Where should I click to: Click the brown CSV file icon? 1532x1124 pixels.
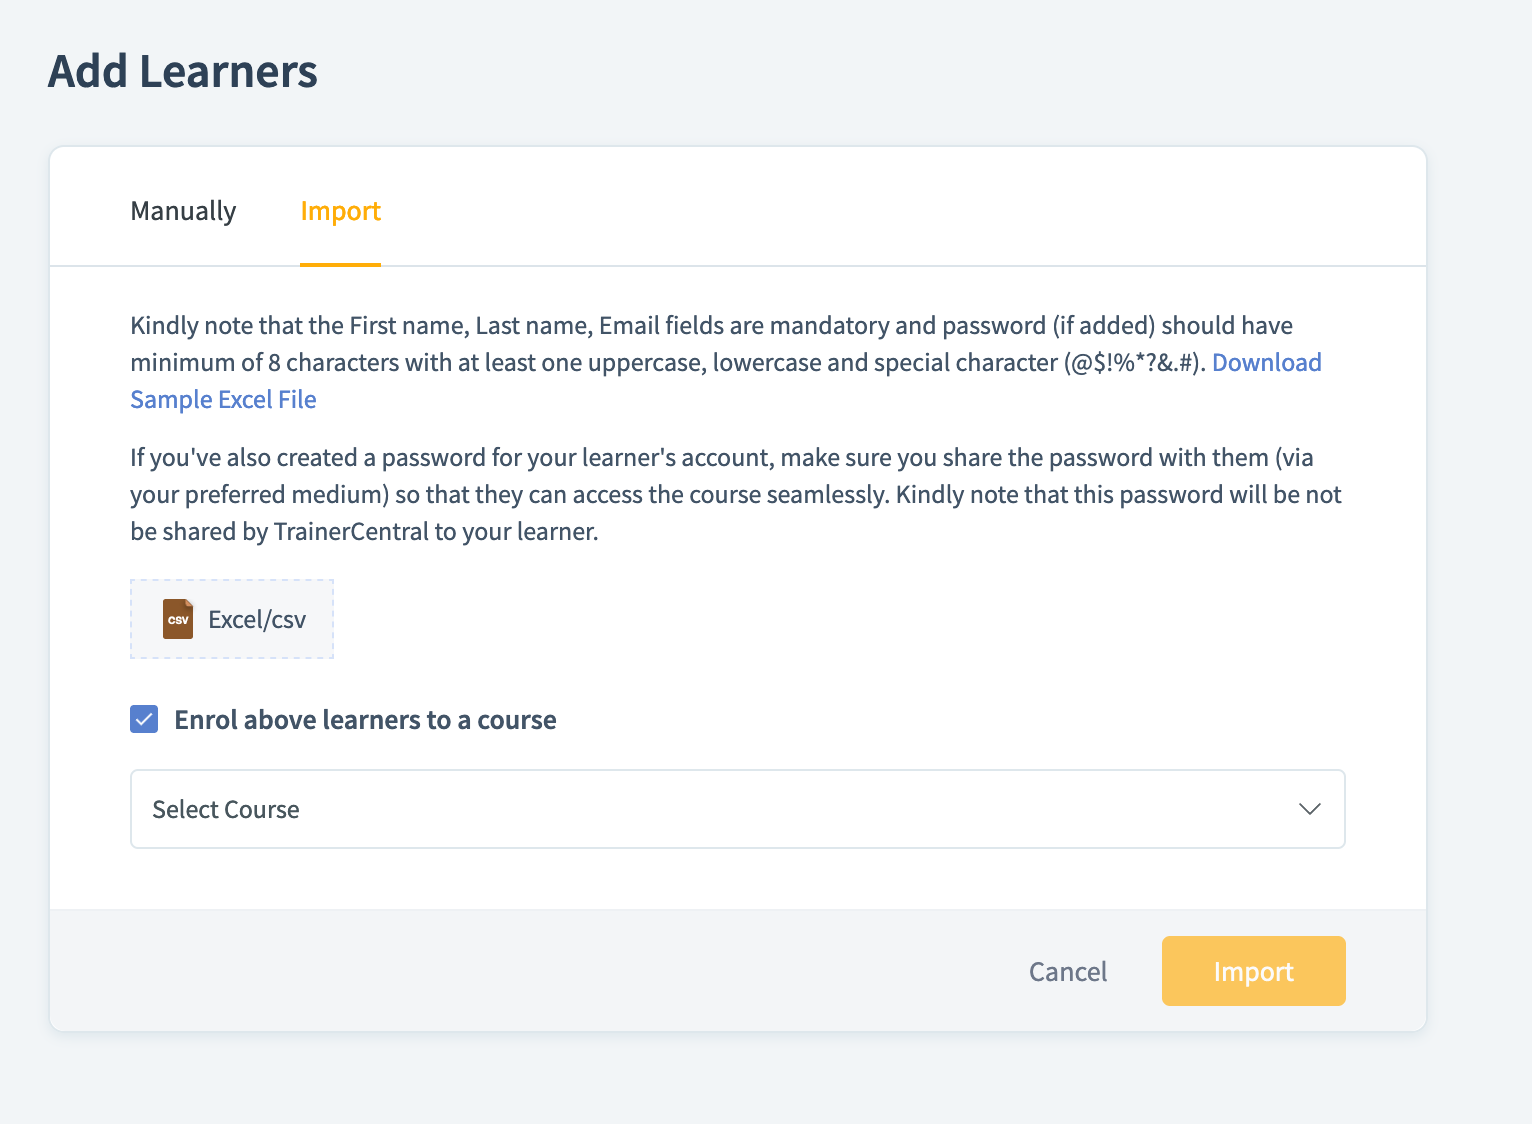pyautogui.click(x=178, y=619)
